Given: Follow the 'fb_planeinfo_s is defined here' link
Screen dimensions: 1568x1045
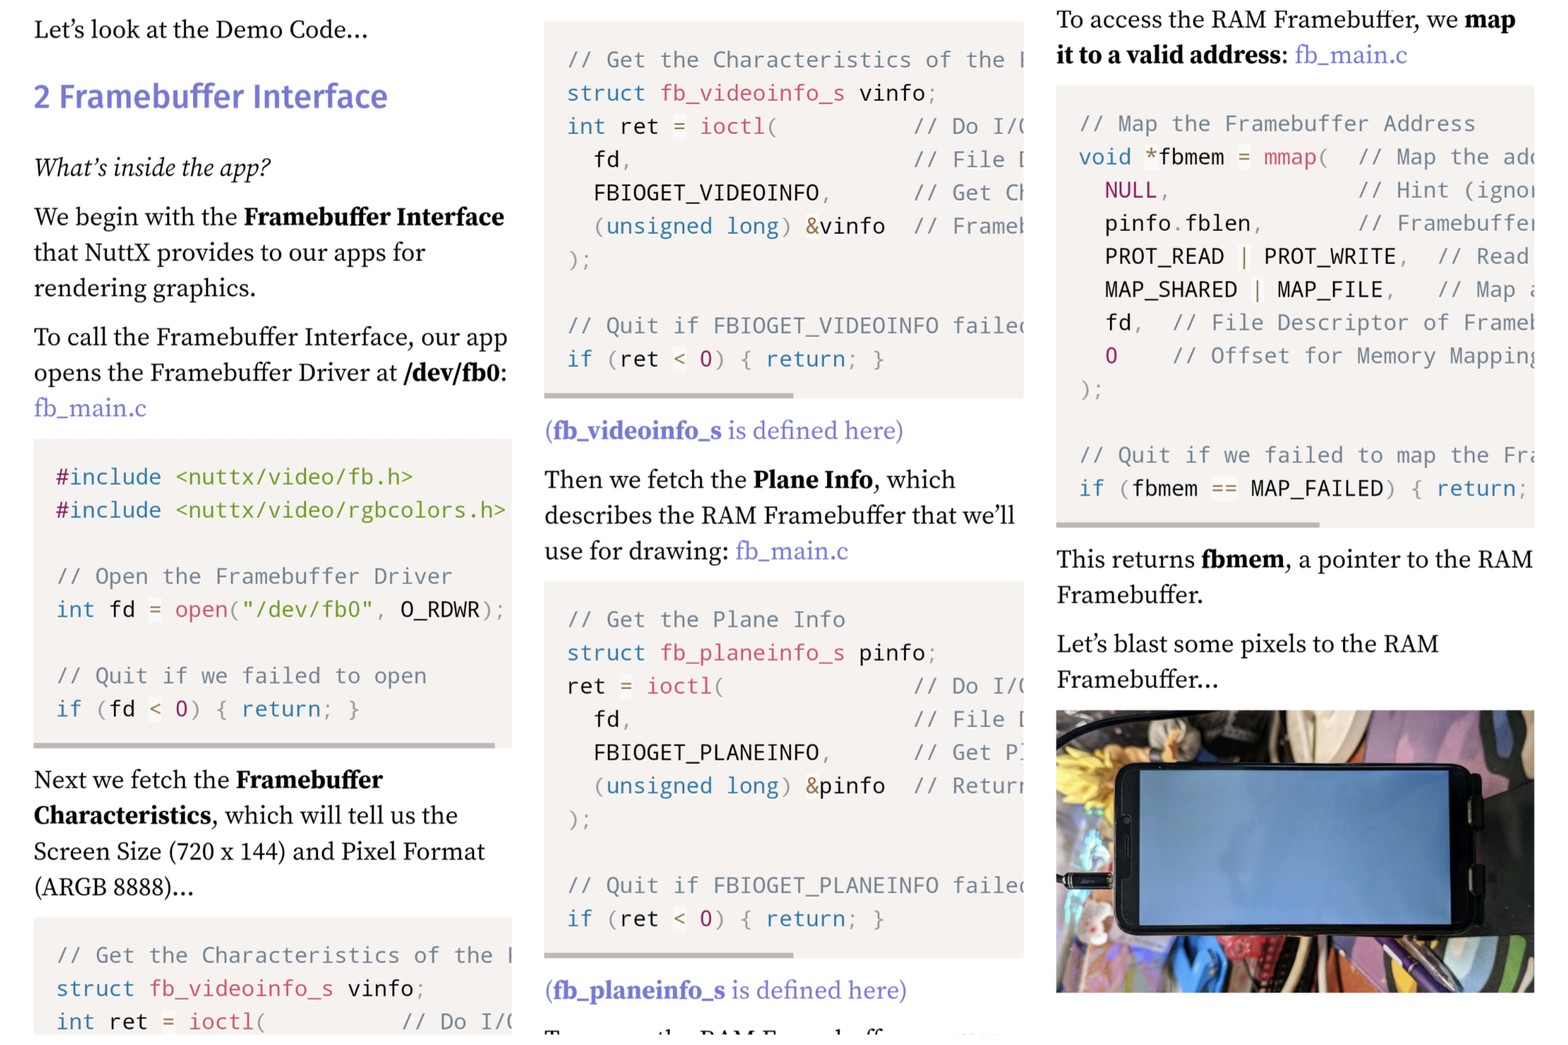Looking at the screenshot, I should pos(726,990).
